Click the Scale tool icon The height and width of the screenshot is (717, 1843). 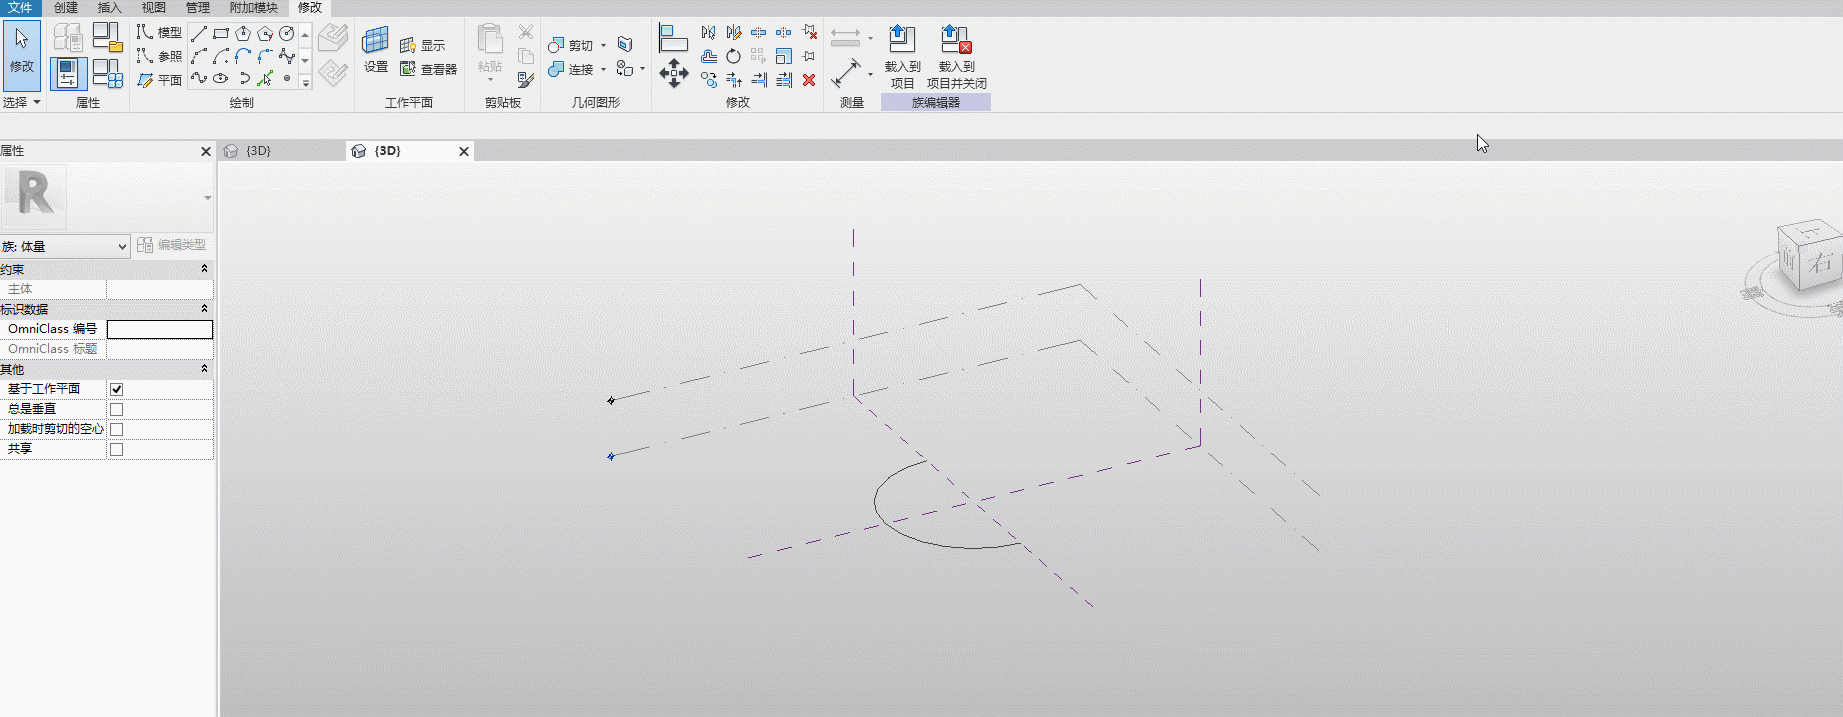coord(784,56)
